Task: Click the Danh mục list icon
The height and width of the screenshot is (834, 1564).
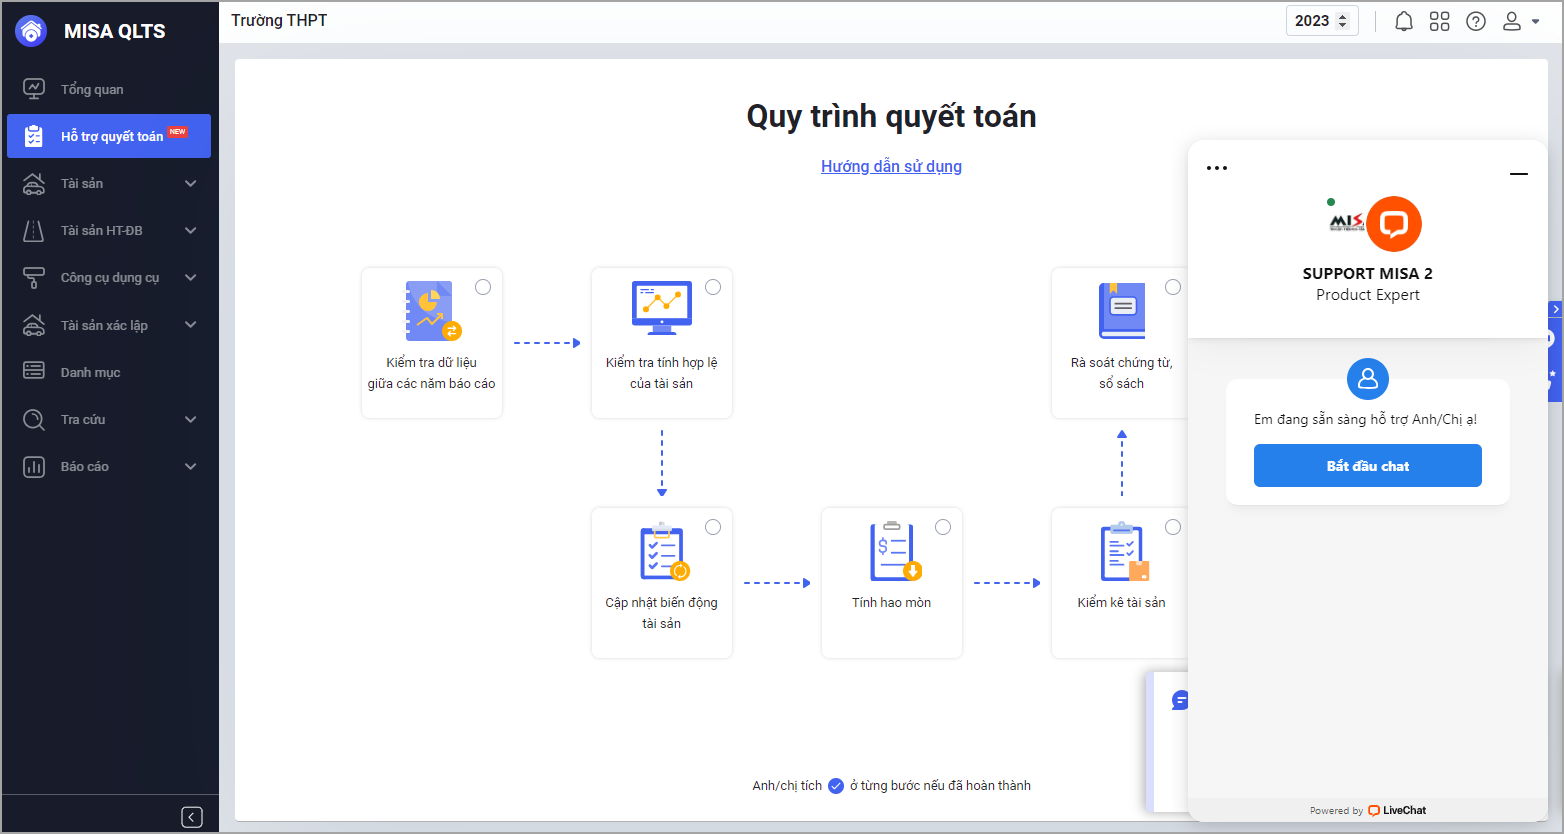Action: [34, 372]
